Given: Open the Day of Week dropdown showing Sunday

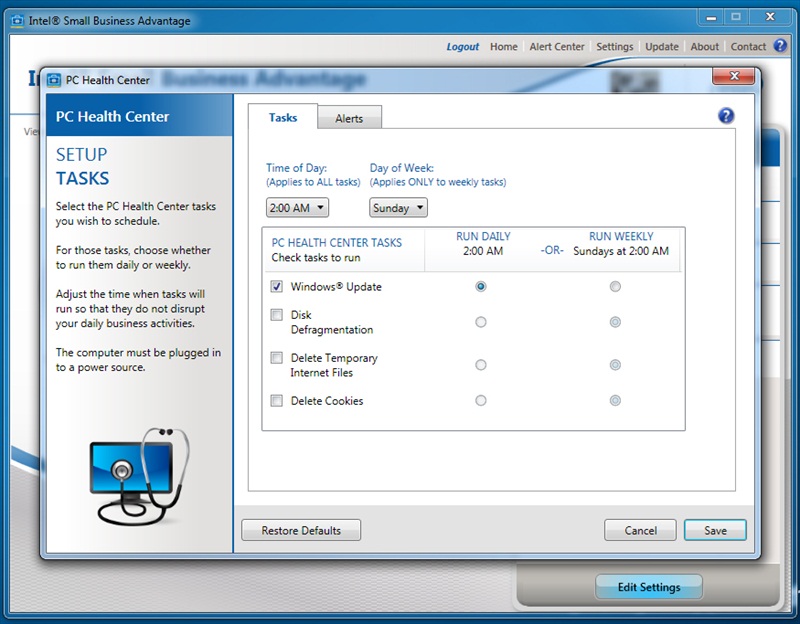Looking at the screenshot, I should tap(398, 208).
